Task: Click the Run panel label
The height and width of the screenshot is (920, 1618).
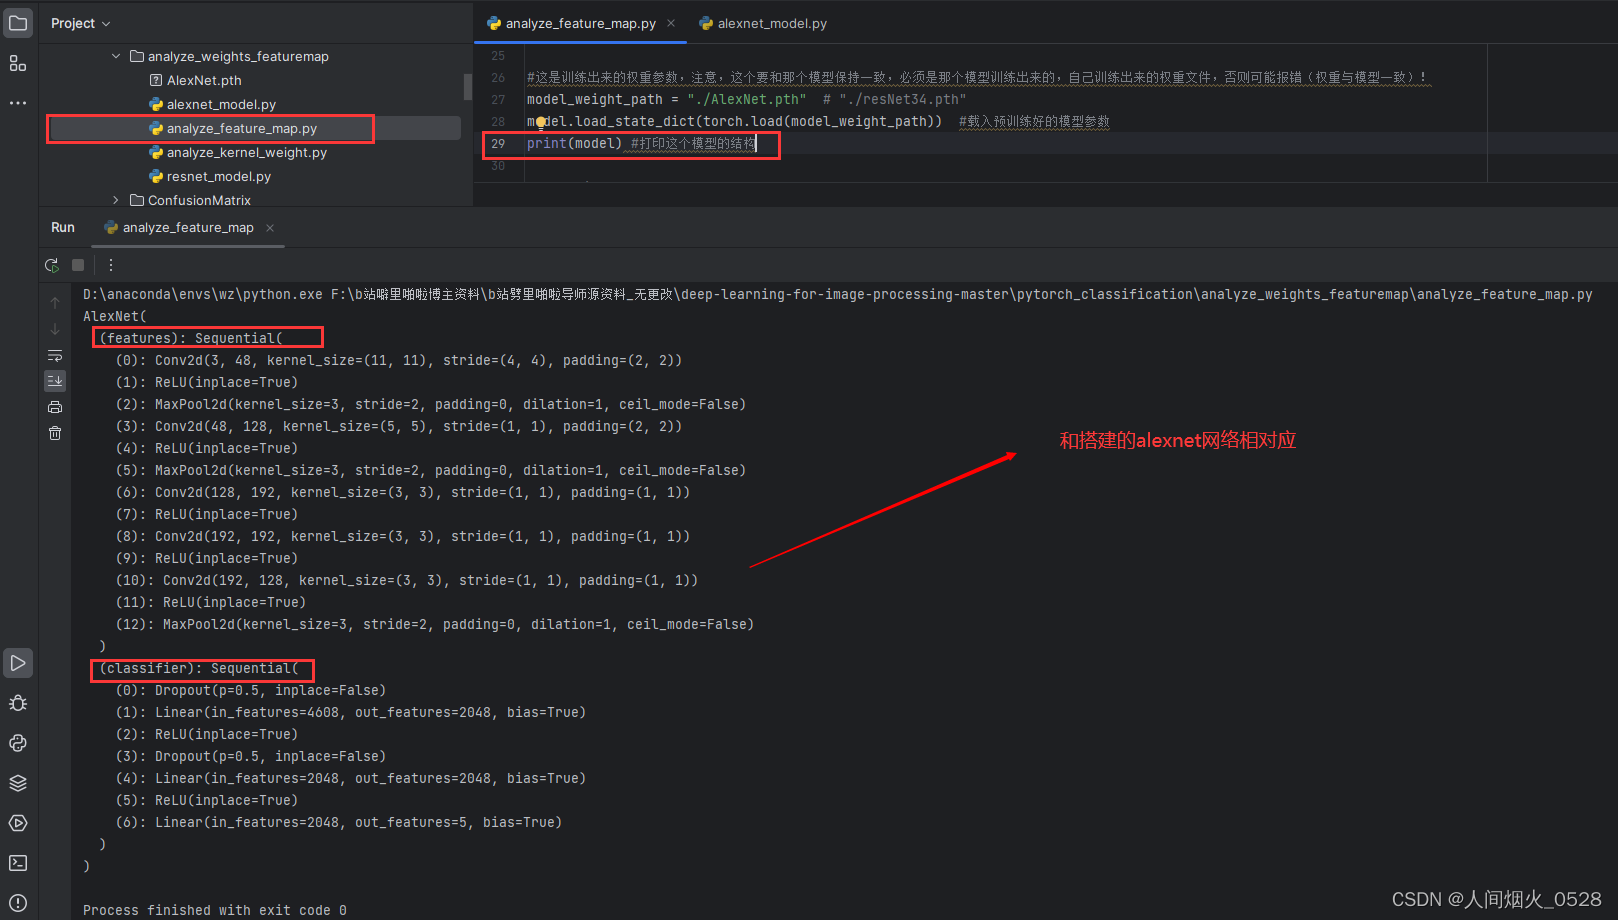Action: point(63,228)
